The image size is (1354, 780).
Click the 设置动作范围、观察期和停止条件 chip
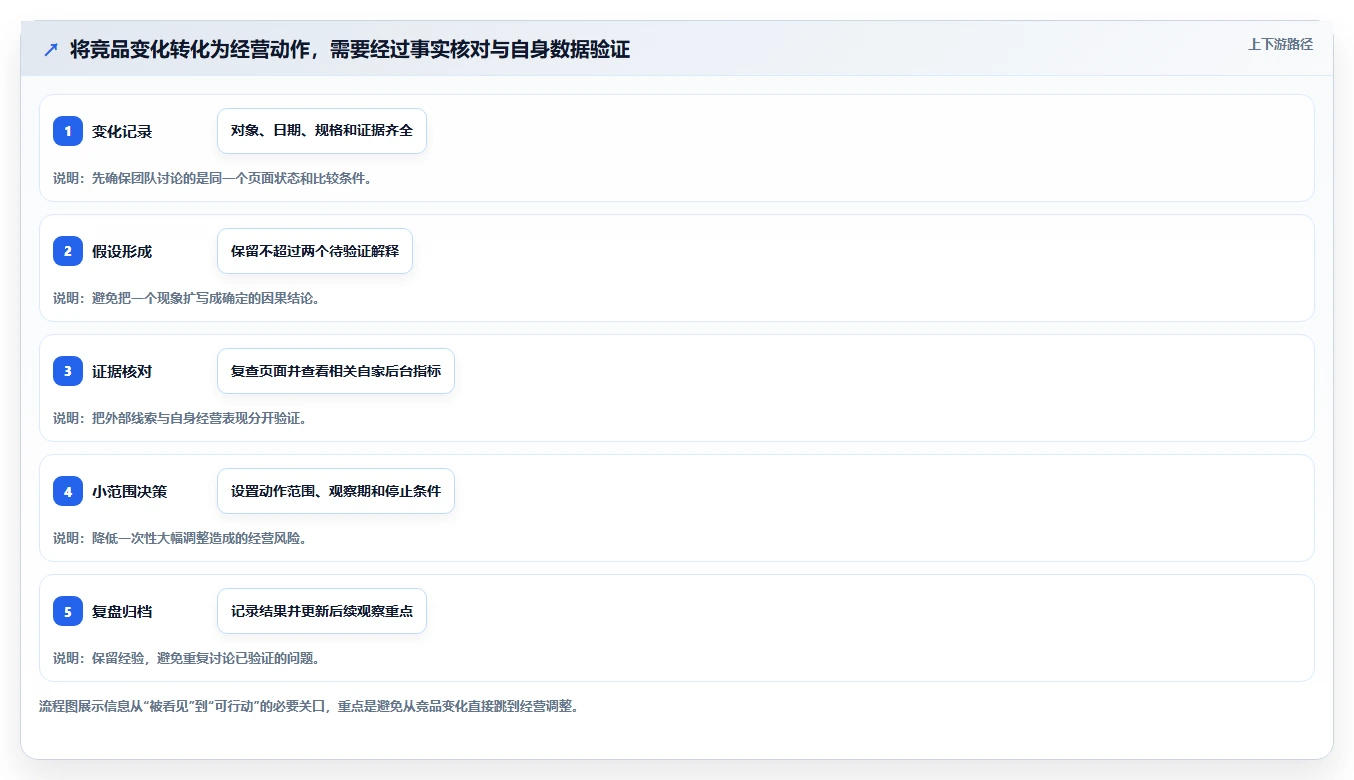pyautogui.click(x=336, y=491)
